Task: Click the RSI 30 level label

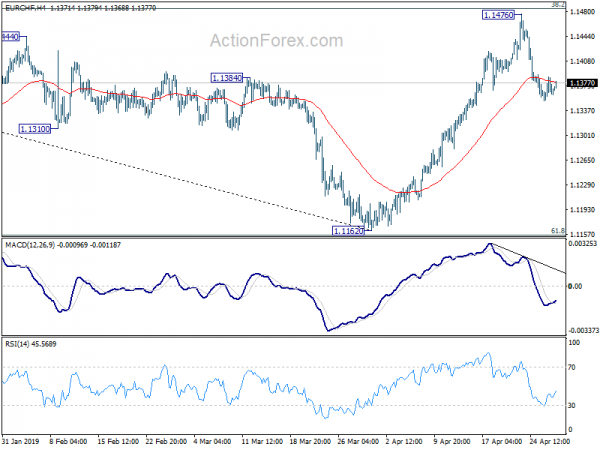Action: pos(572,405)
